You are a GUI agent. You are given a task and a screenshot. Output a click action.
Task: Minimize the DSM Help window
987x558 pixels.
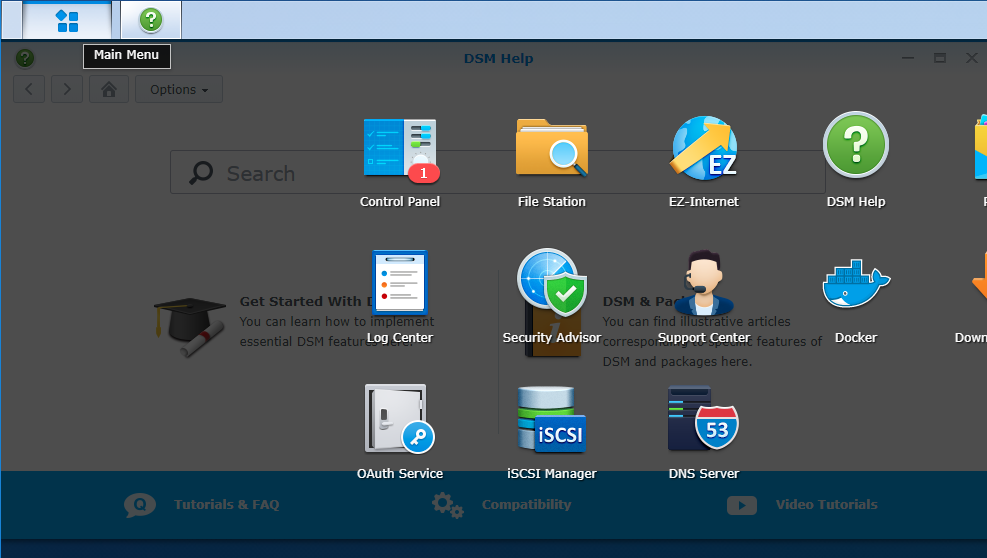pyautogui.click(x=908, y=58)
